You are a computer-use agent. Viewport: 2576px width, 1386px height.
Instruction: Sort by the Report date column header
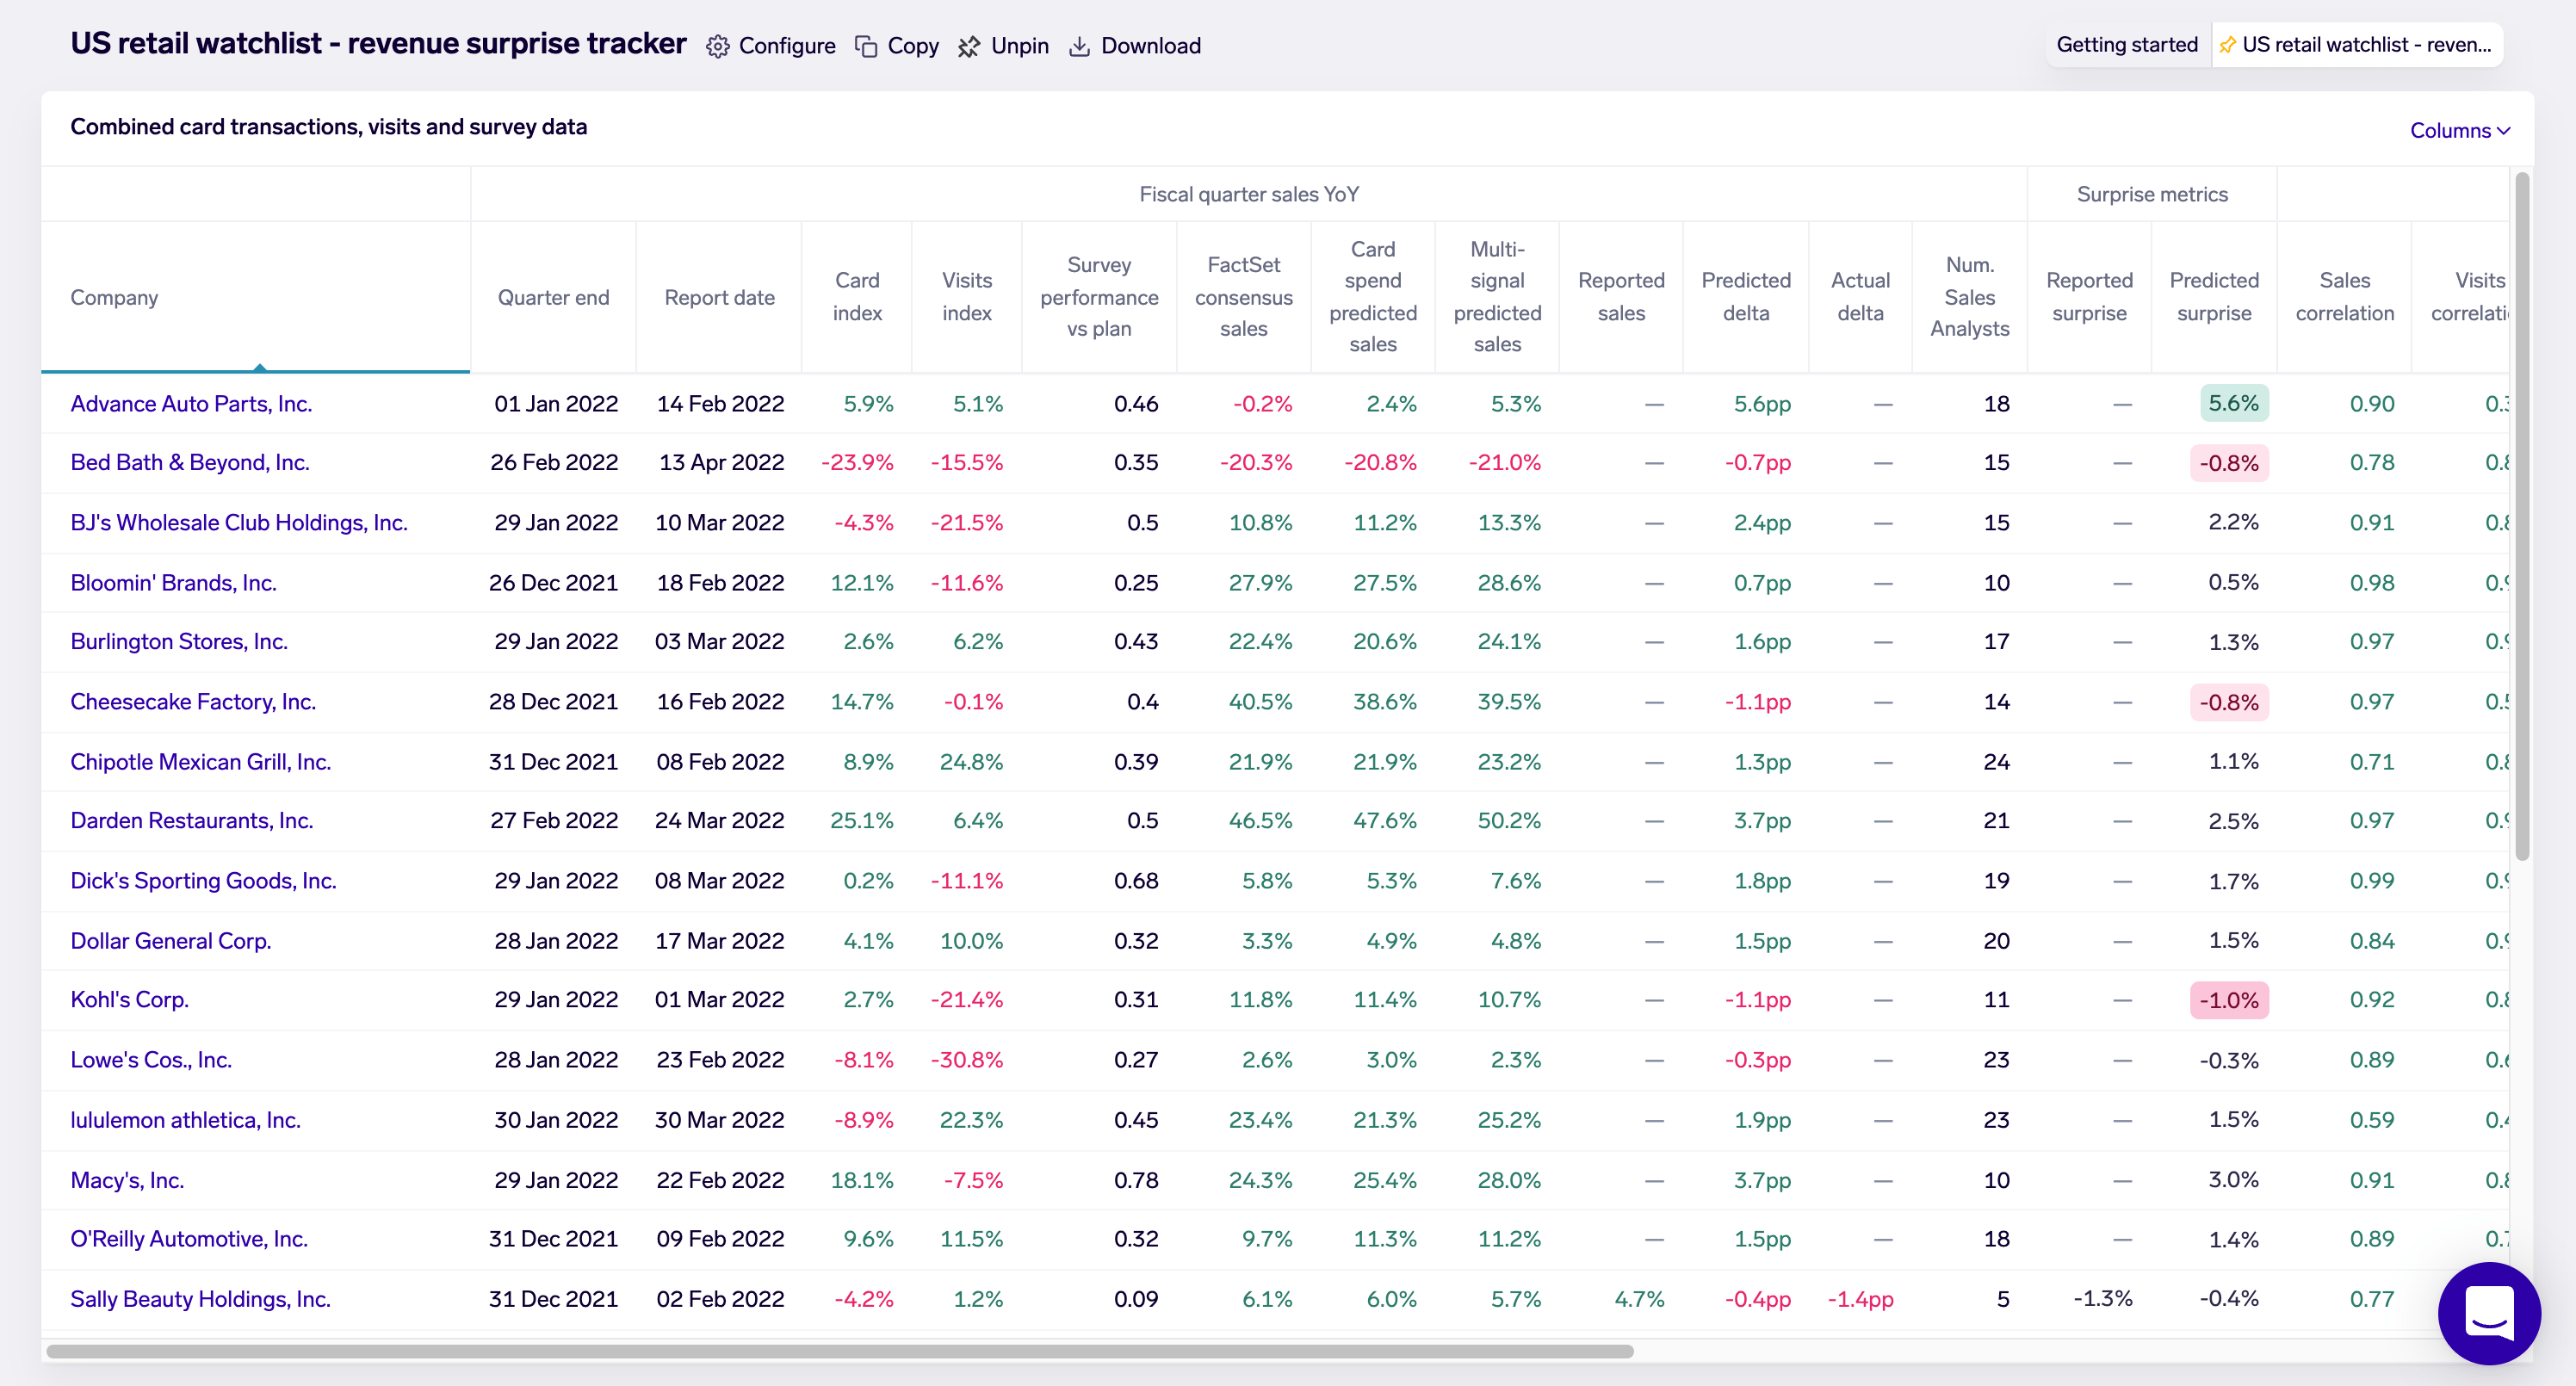719,297
